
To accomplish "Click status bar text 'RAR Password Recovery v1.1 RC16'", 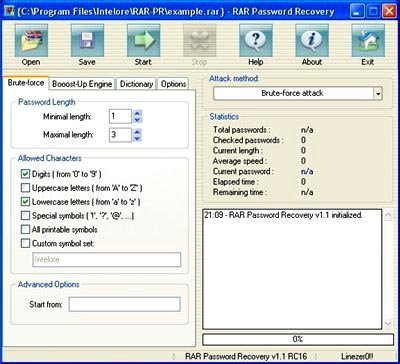I will [246, 356].
